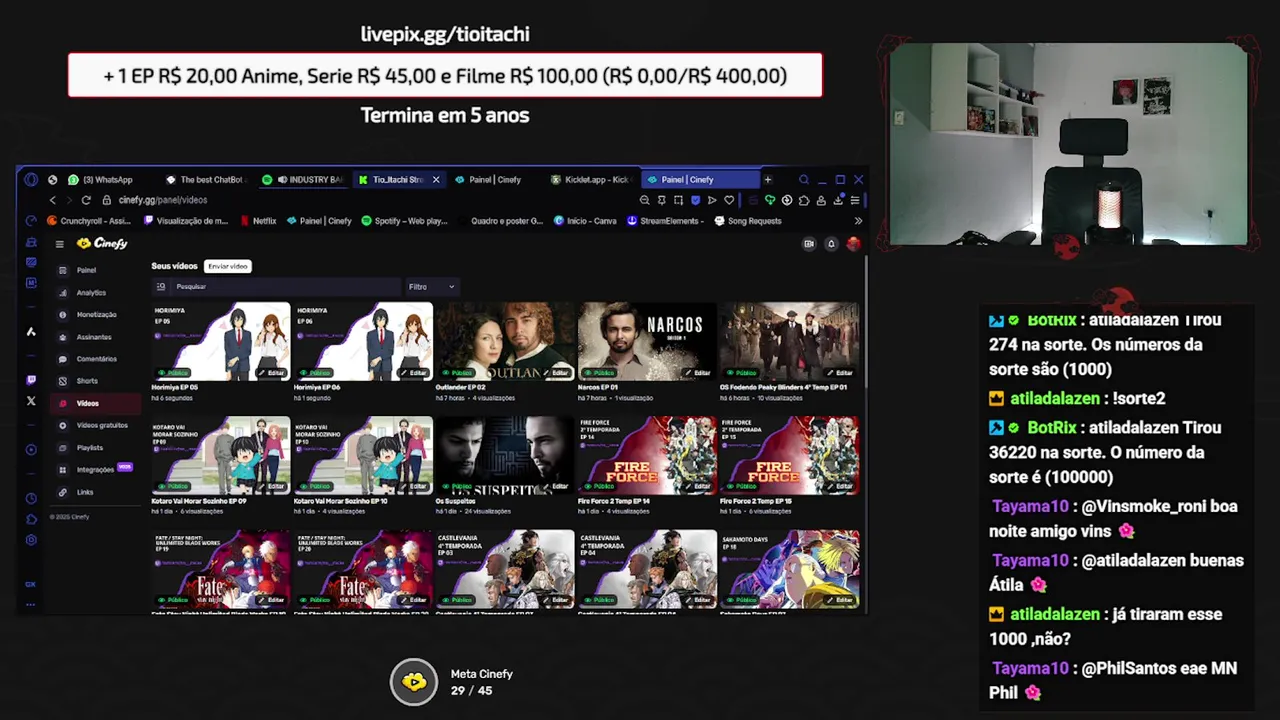Click the Enviar vídeo button
The image size is (1280, 720).
tap(227, 266)
